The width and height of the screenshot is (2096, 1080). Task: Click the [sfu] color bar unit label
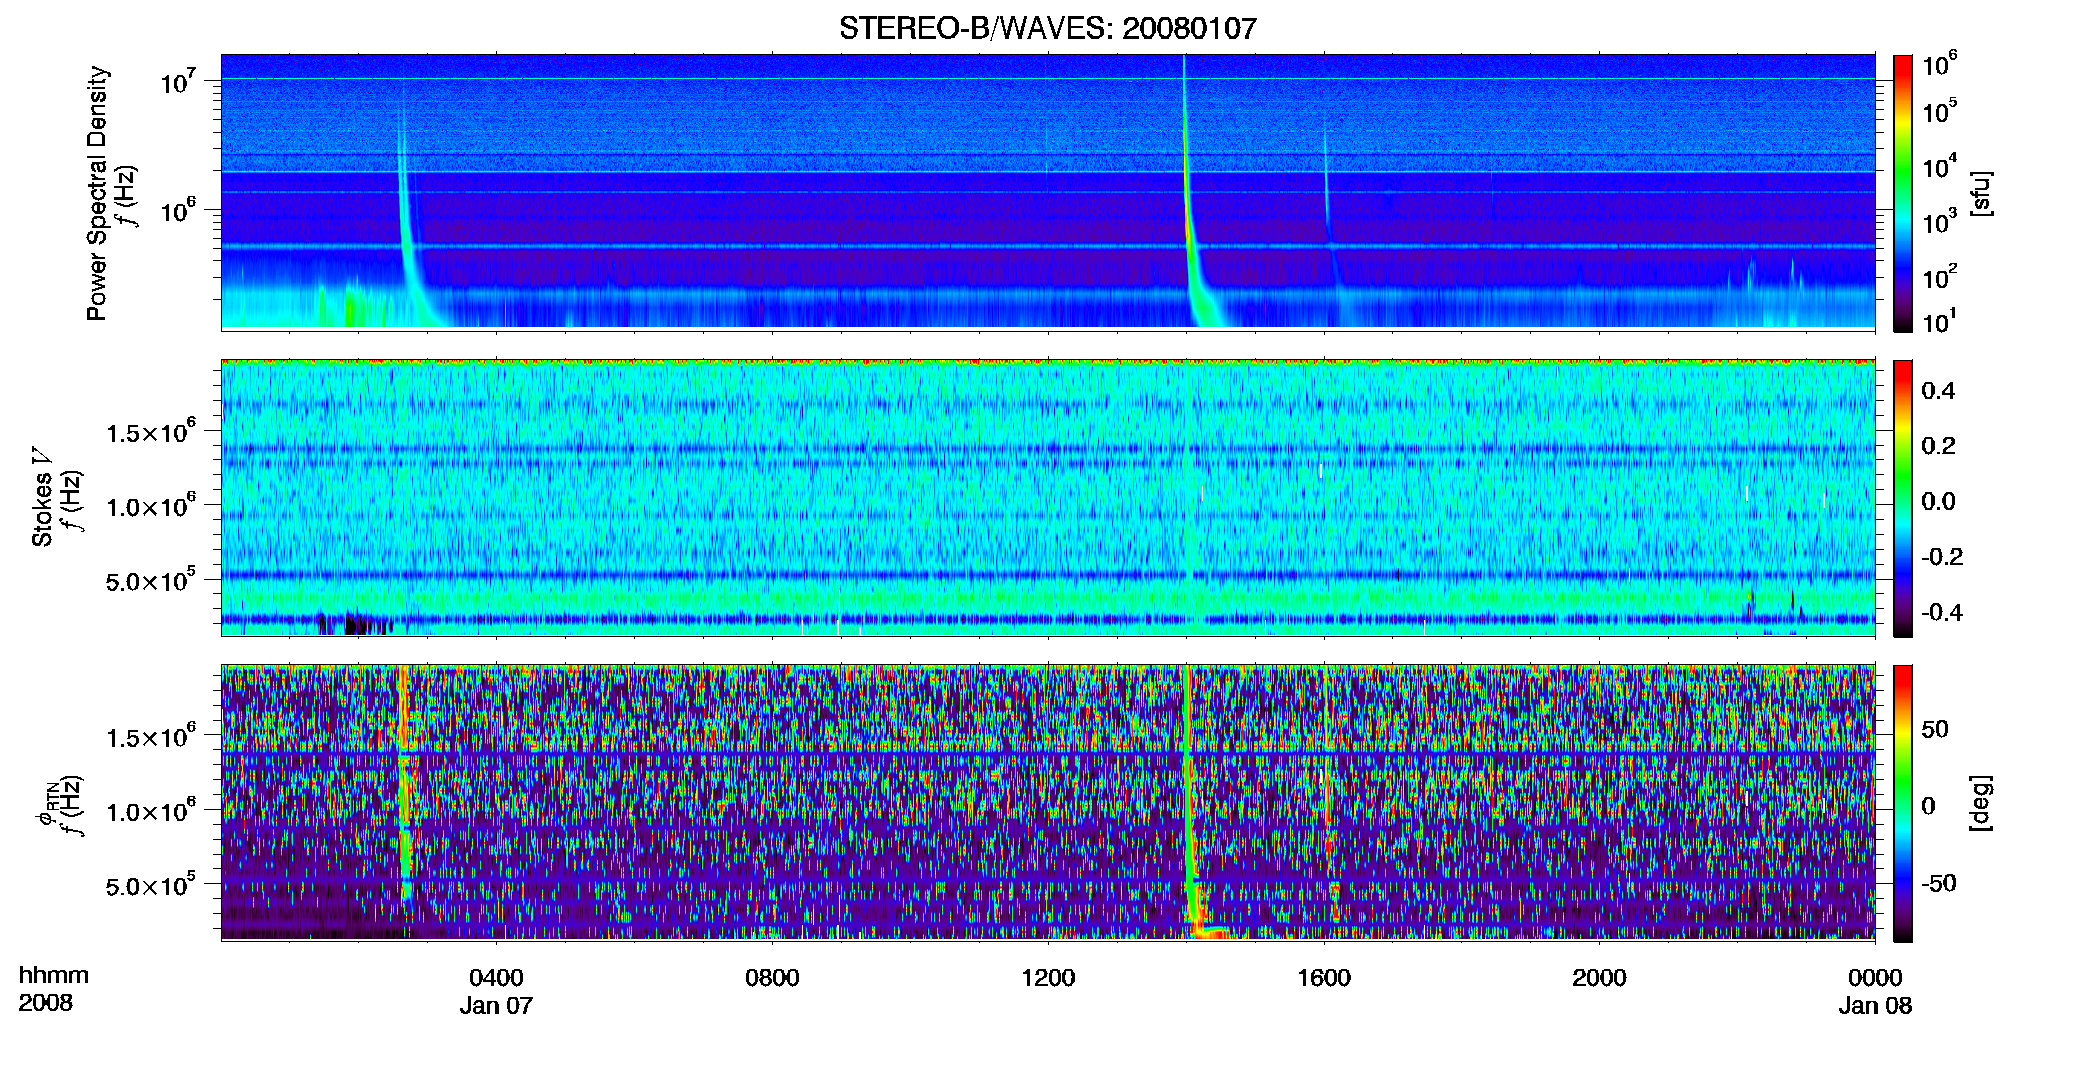coord(1981,193)
